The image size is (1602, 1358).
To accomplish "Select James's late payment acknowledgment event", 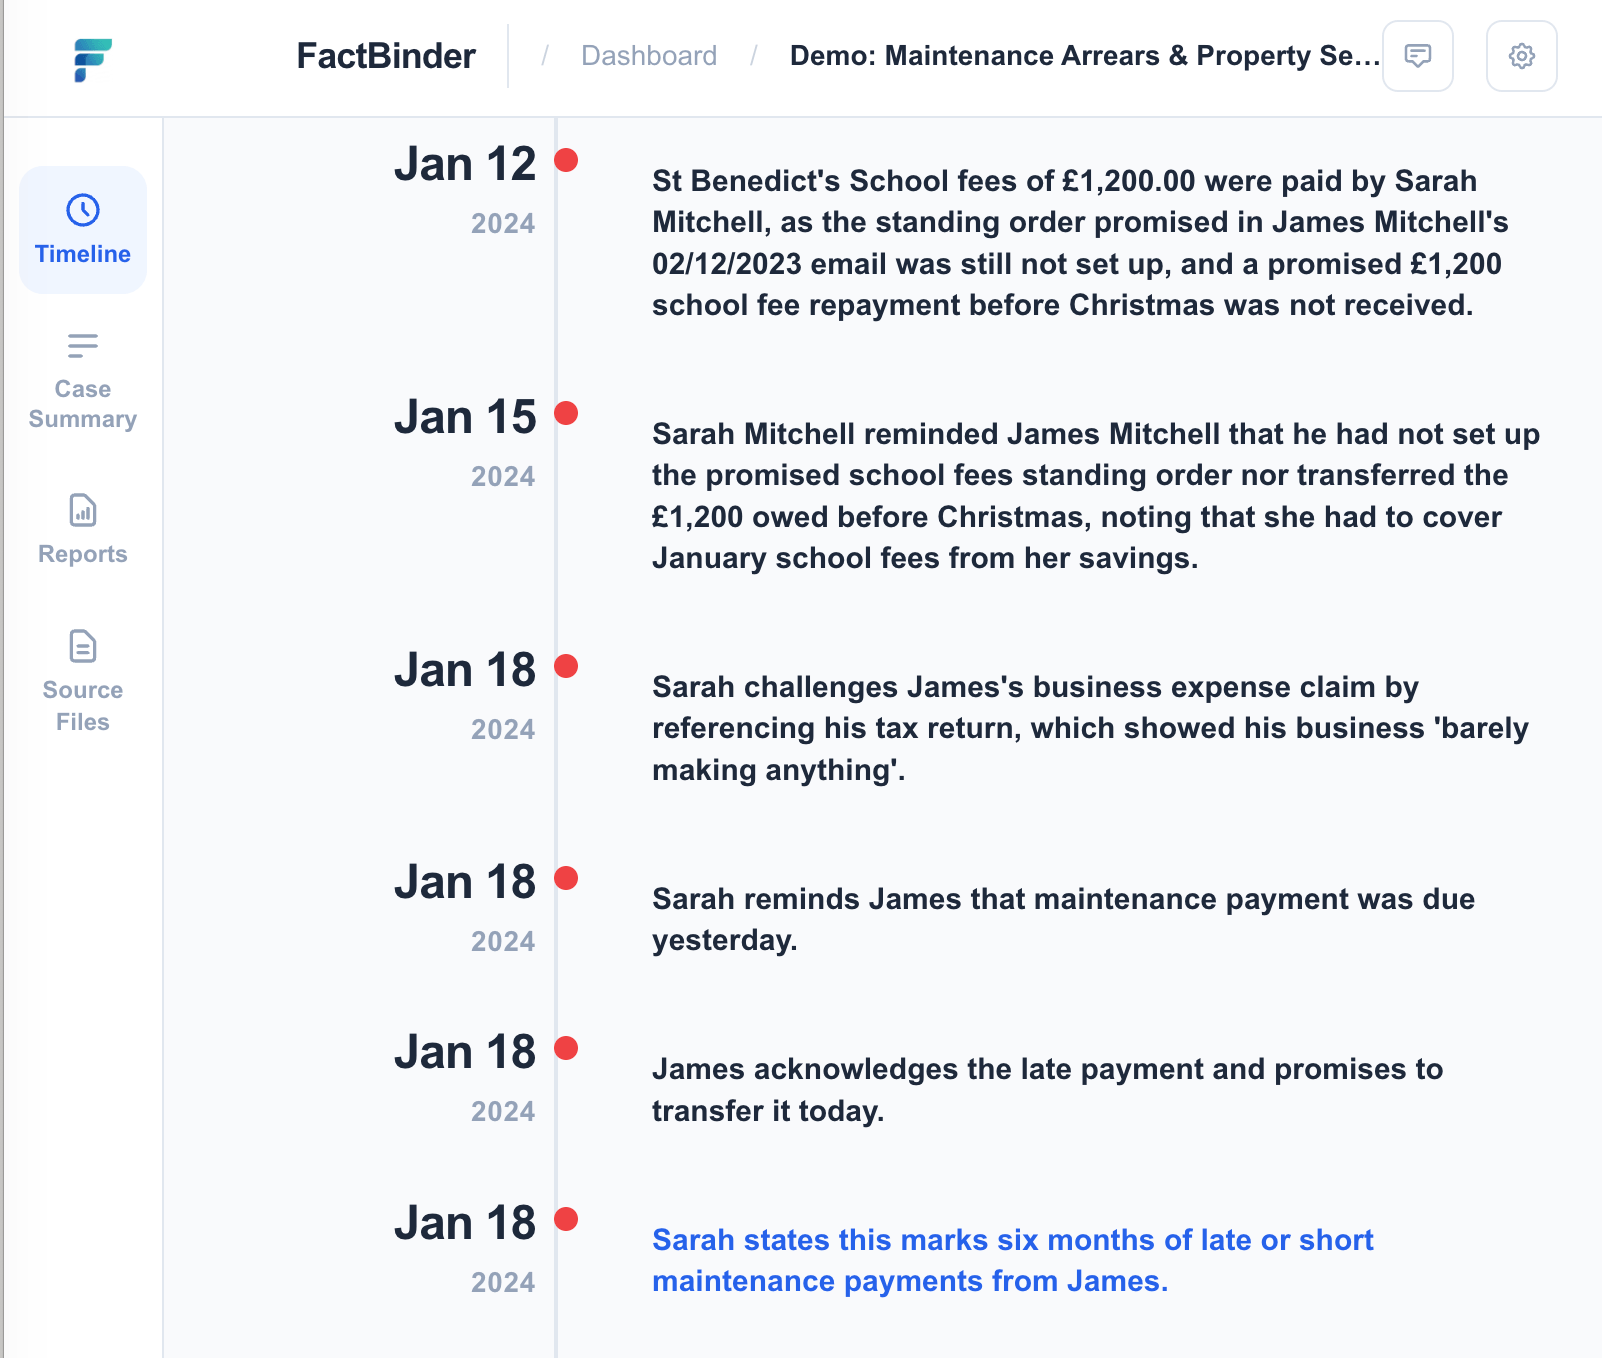I will pos(1048,1089).
